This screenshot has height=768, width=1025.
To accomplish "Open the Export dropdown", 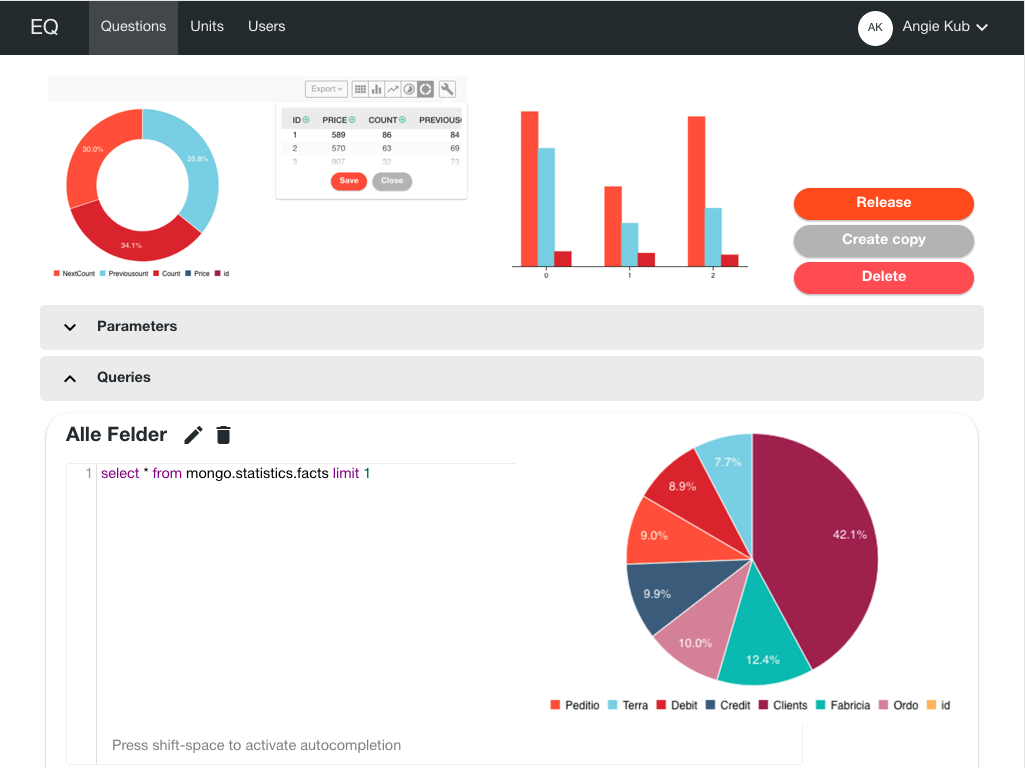I will coord(326,89).
